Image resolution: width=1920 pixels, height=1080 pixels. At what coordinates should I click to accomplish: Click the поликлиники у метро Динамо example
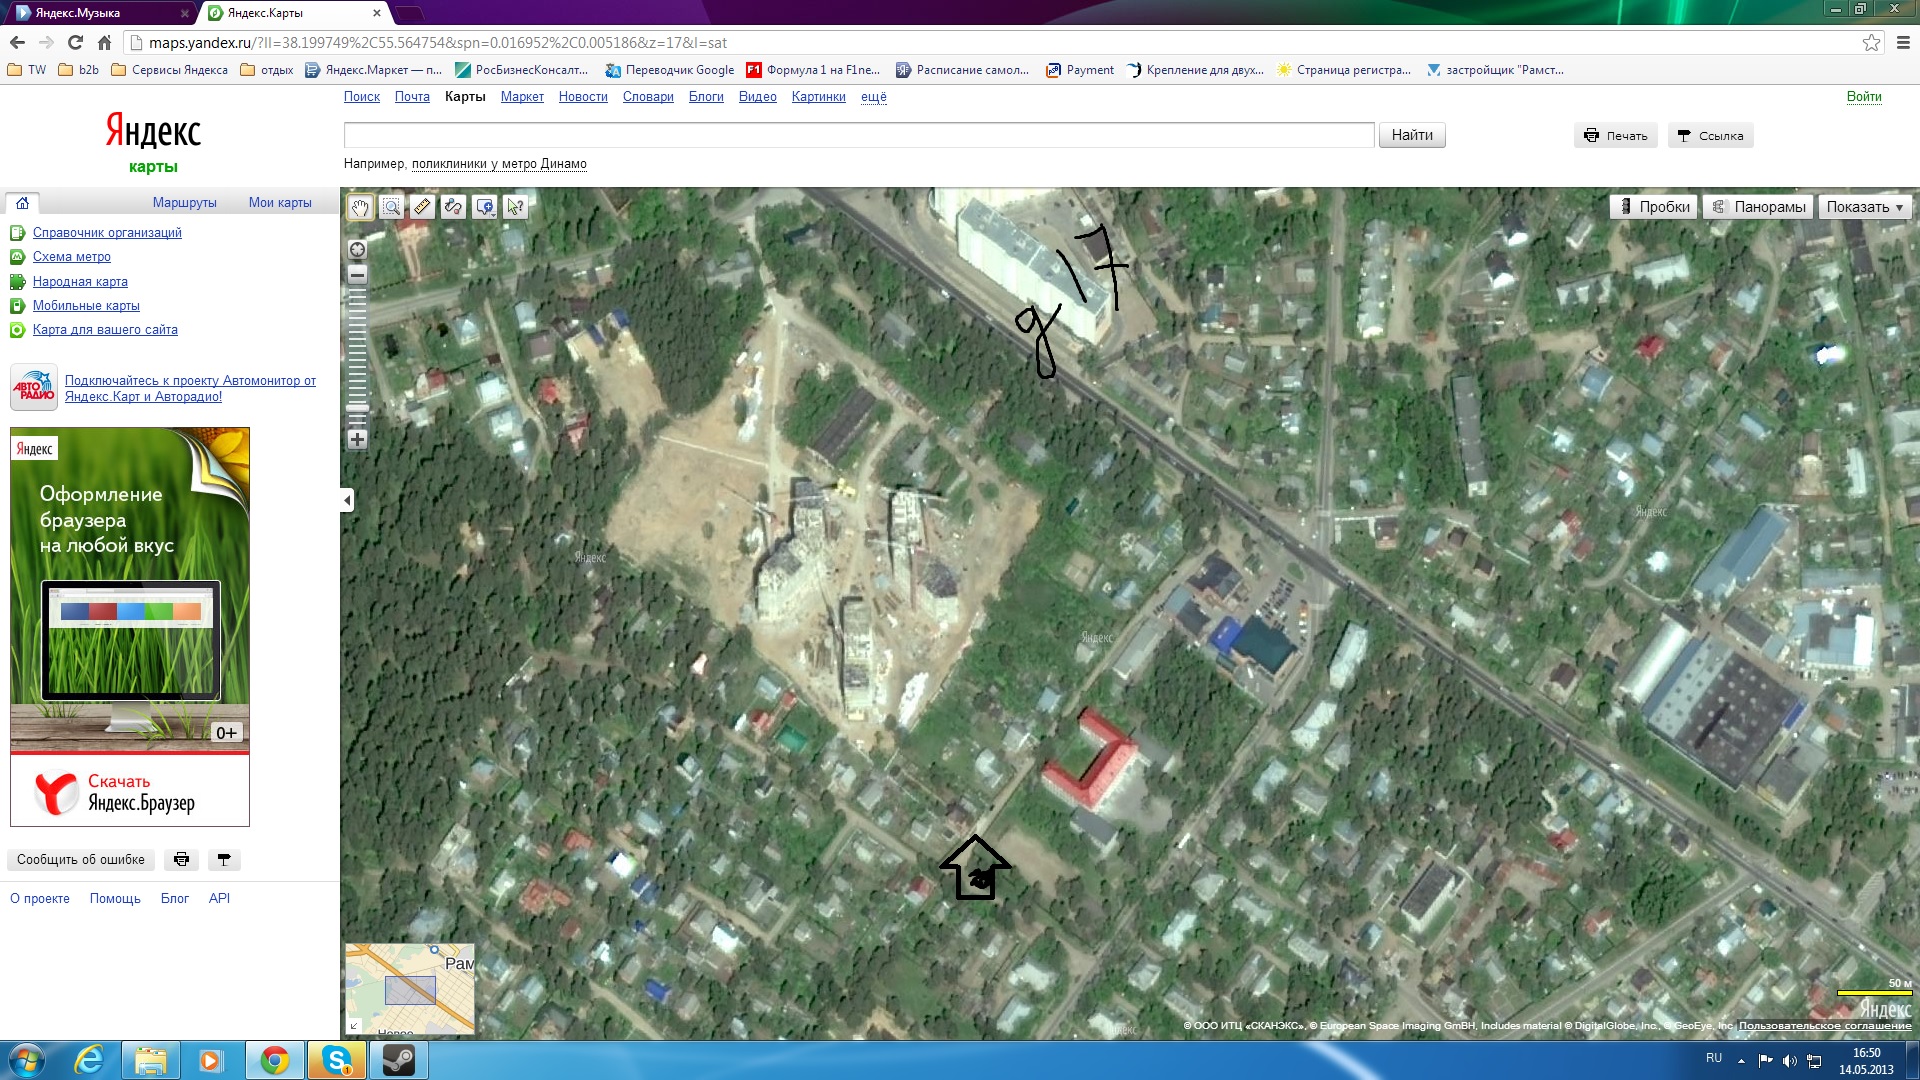(499, 164)
